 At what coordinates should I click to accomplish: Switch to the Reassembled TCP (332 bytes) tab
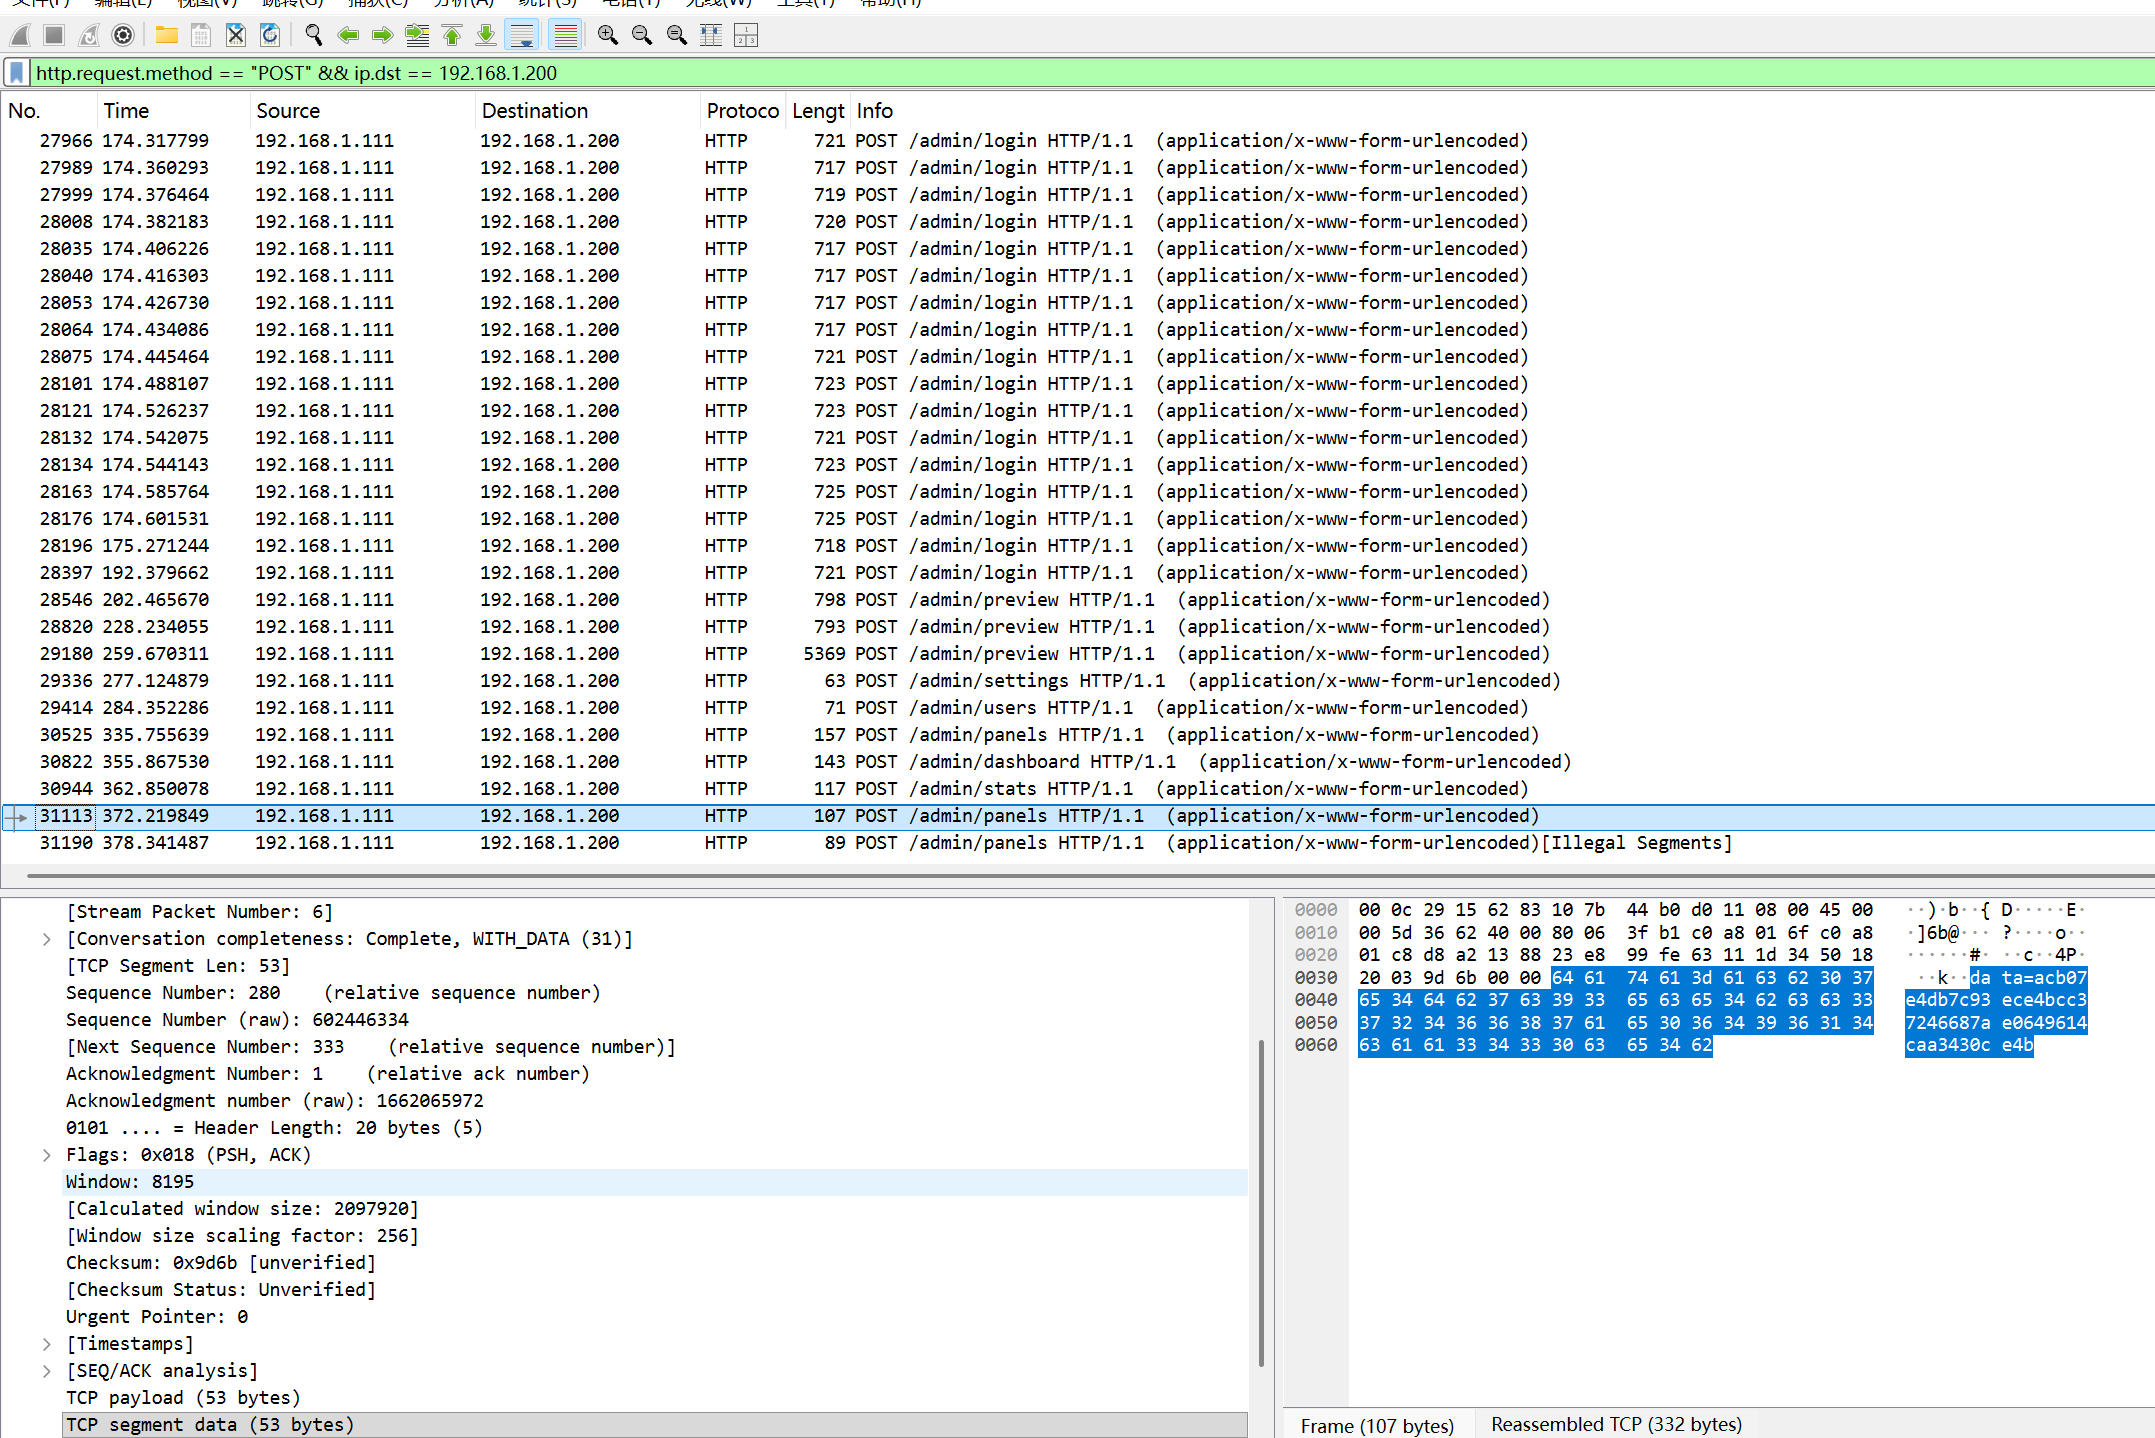[x=1616, y=1424]
